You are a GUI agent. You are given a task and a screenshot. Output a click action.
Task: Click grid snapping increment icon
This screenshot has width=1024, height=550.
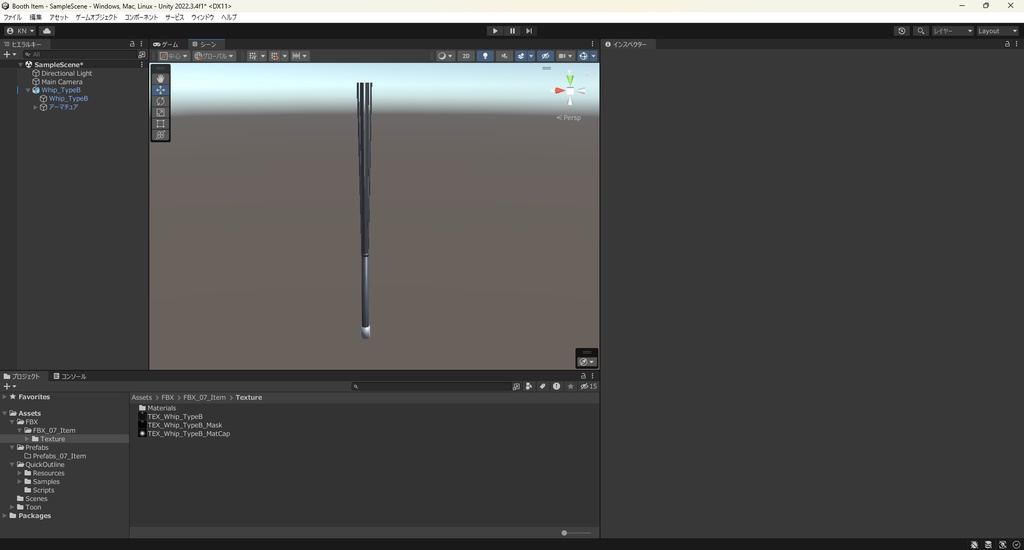pos(298,56)
